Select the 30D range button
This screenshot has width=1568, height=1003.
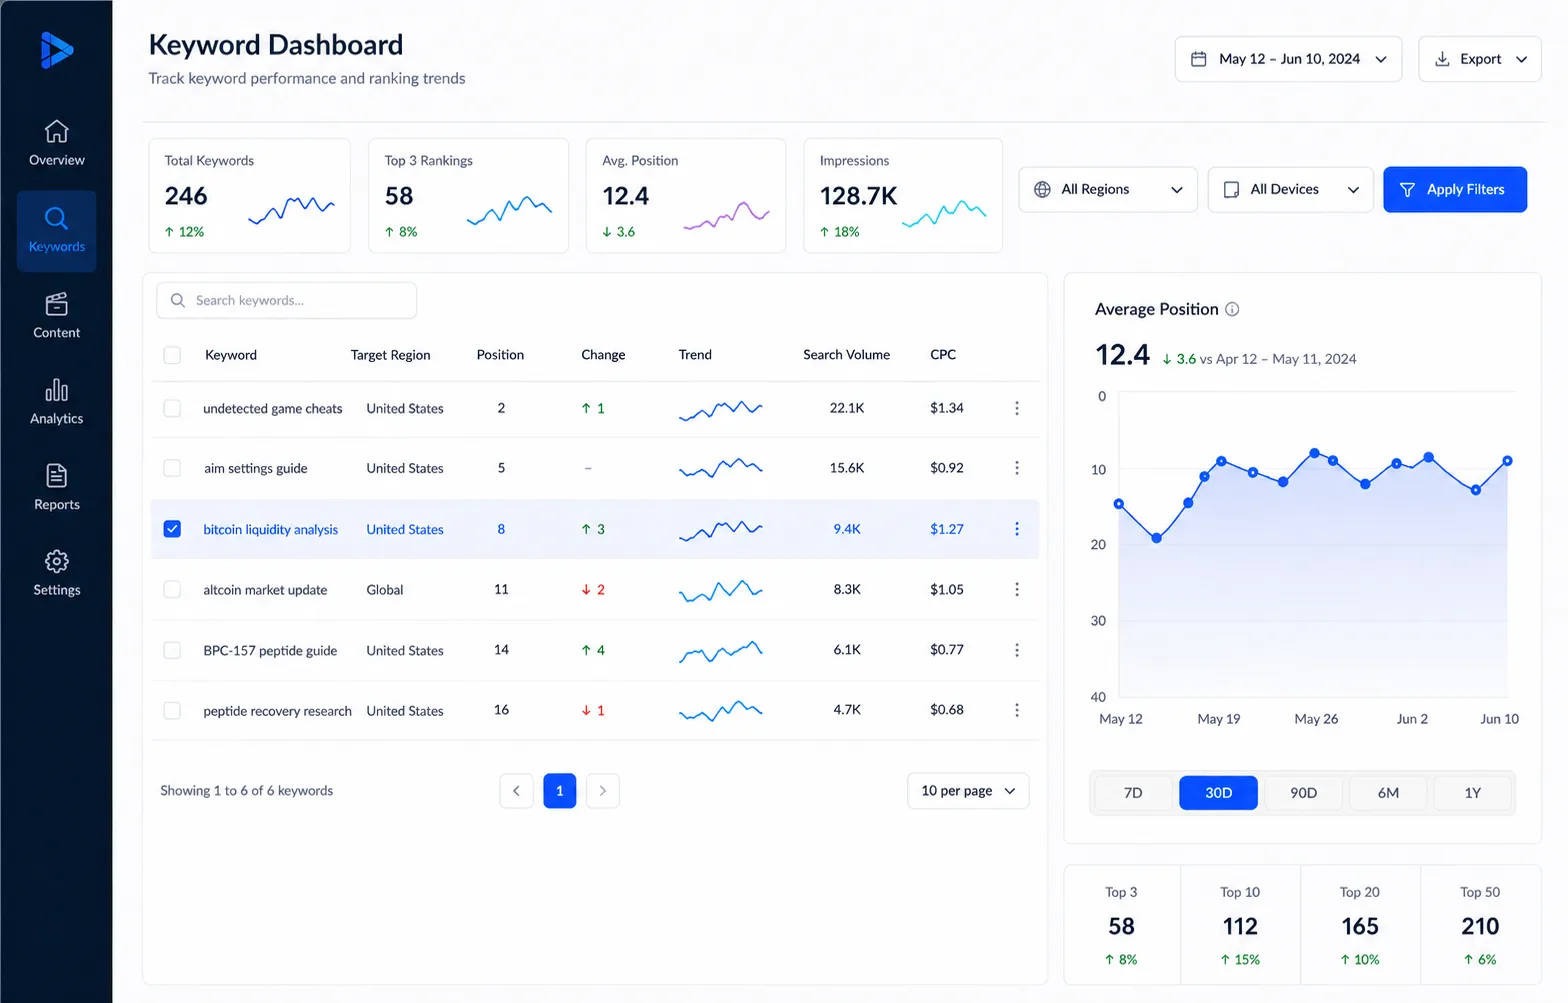pos(1218,793)
